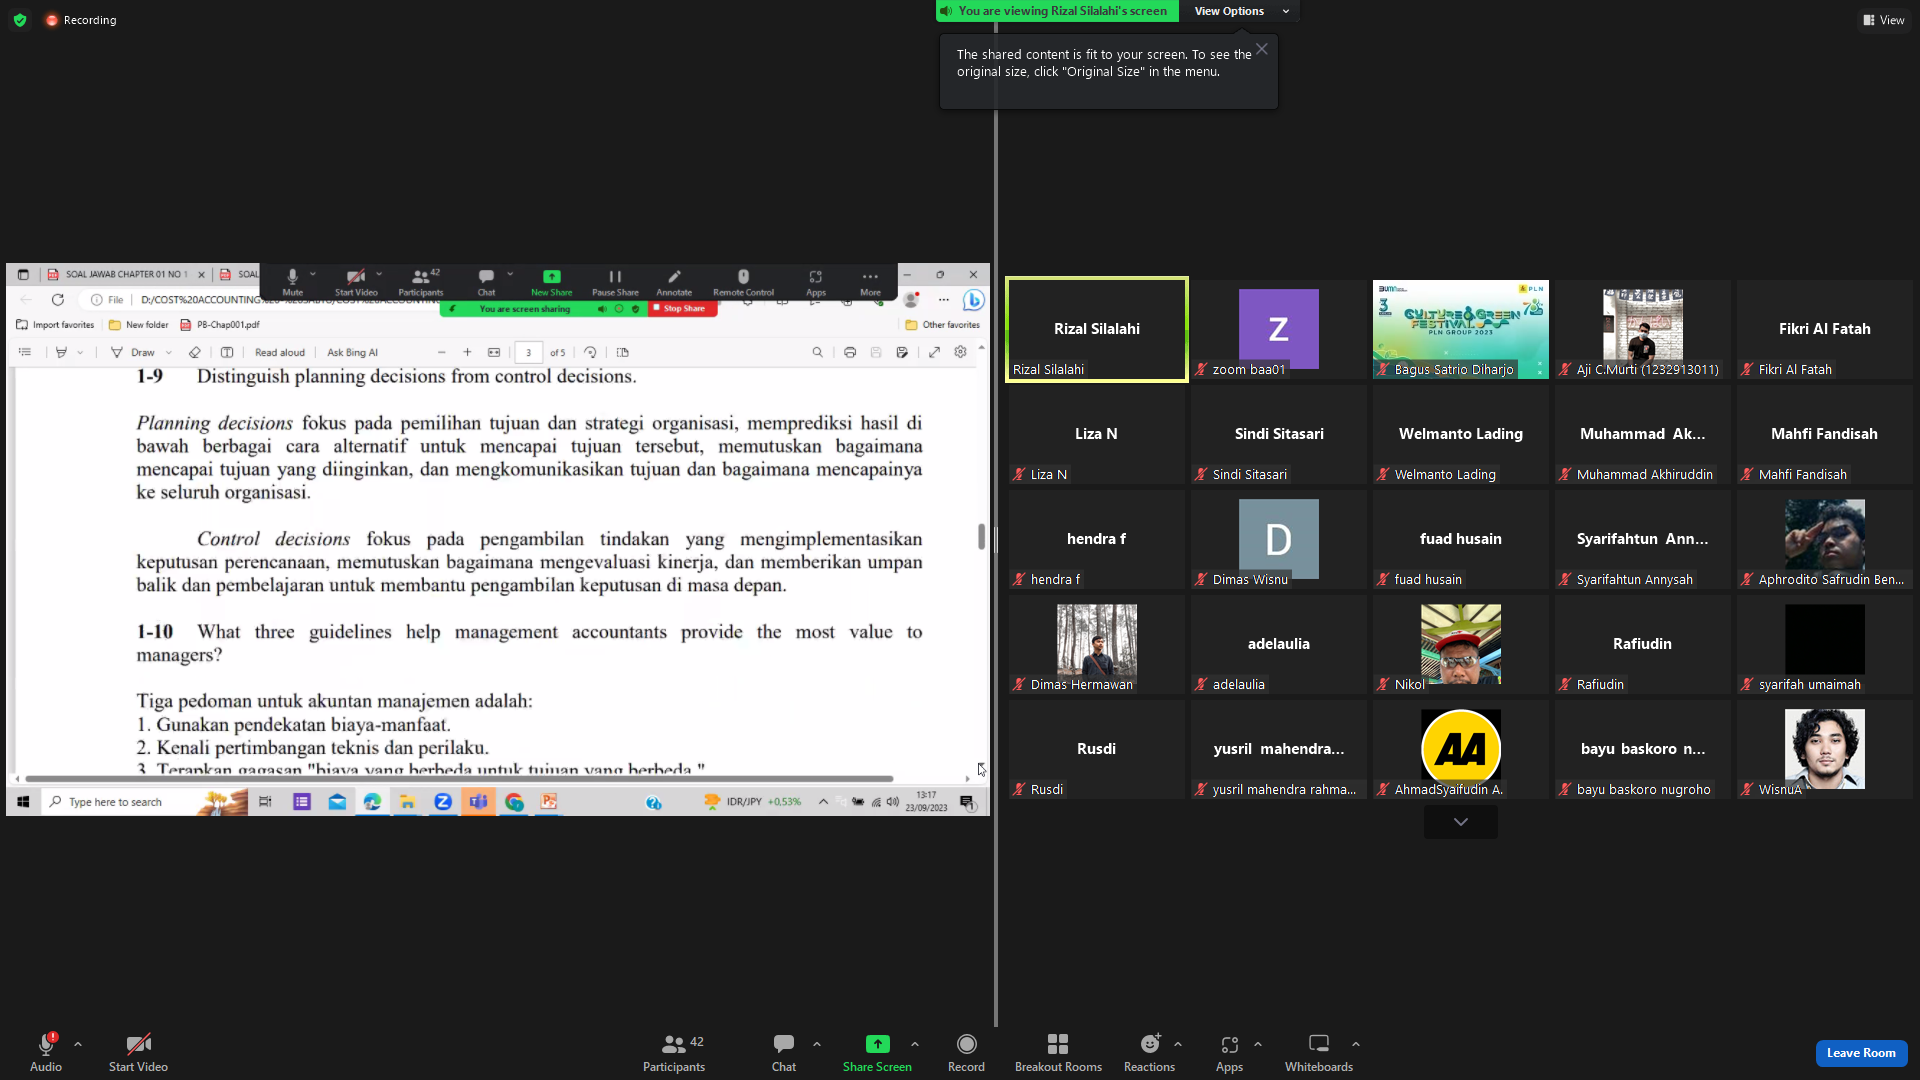This screenshot has height=1080, width=1920.
Task: Select the Erase tool in PDF toolbar
Action: coord(195,352)
